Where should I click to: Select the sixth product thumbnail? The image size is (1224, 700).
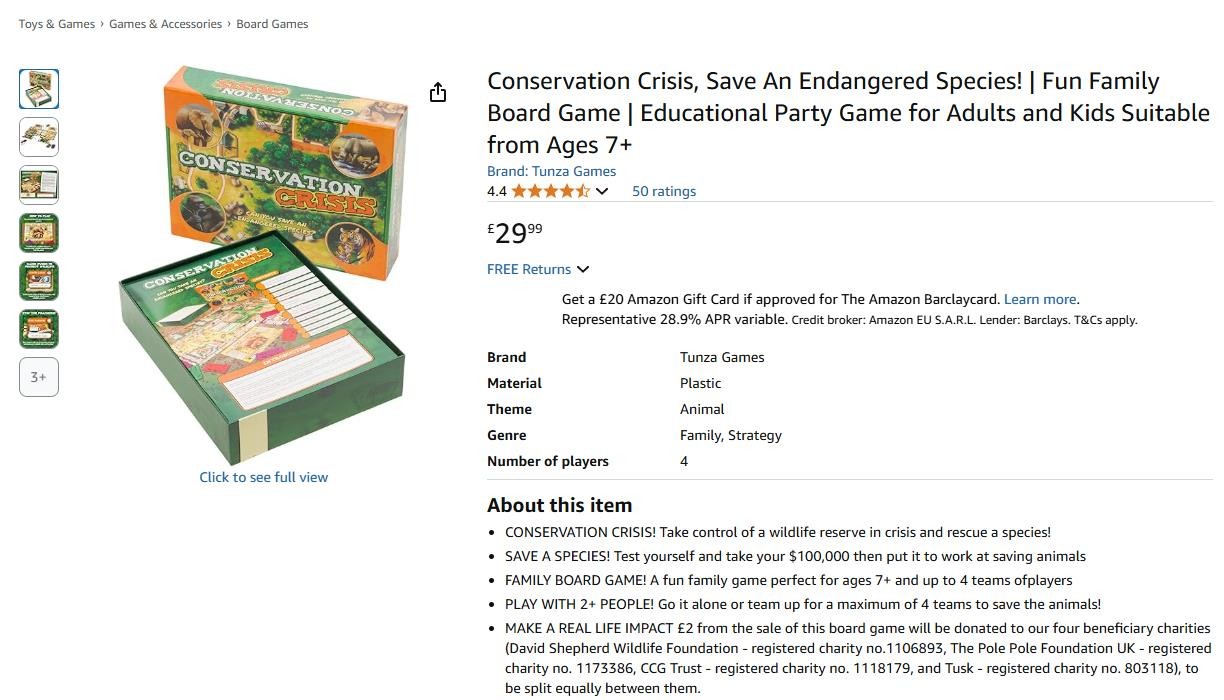coord(39,329)
